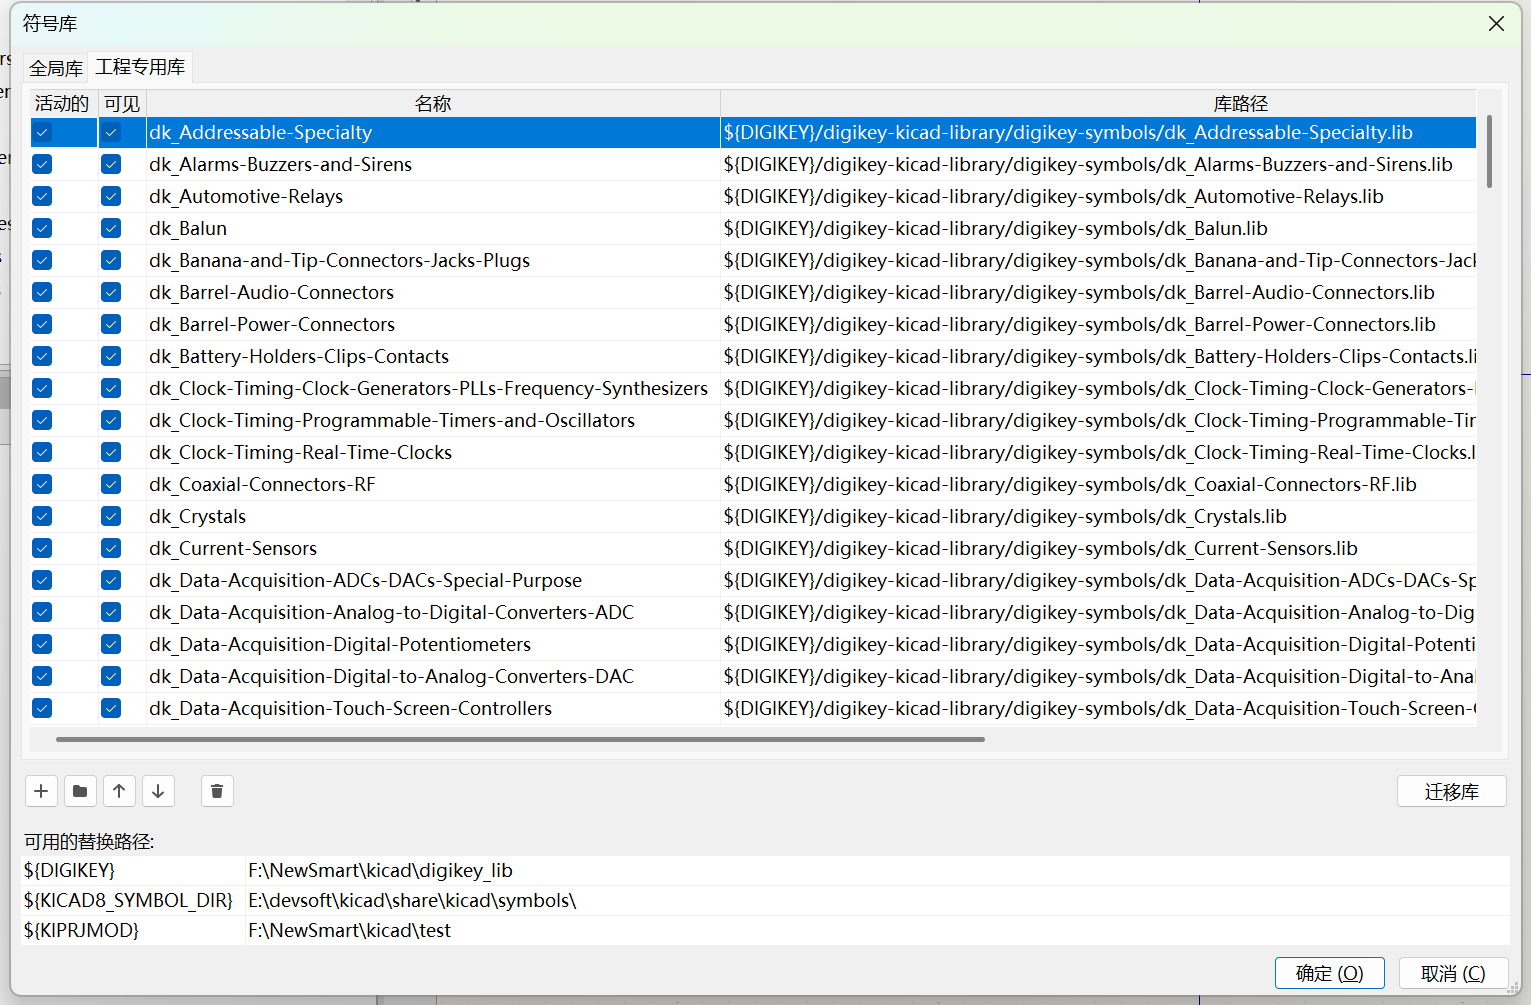
Task: Cancel with the 取消 (C) button
Action: (x=1453, y=973)
